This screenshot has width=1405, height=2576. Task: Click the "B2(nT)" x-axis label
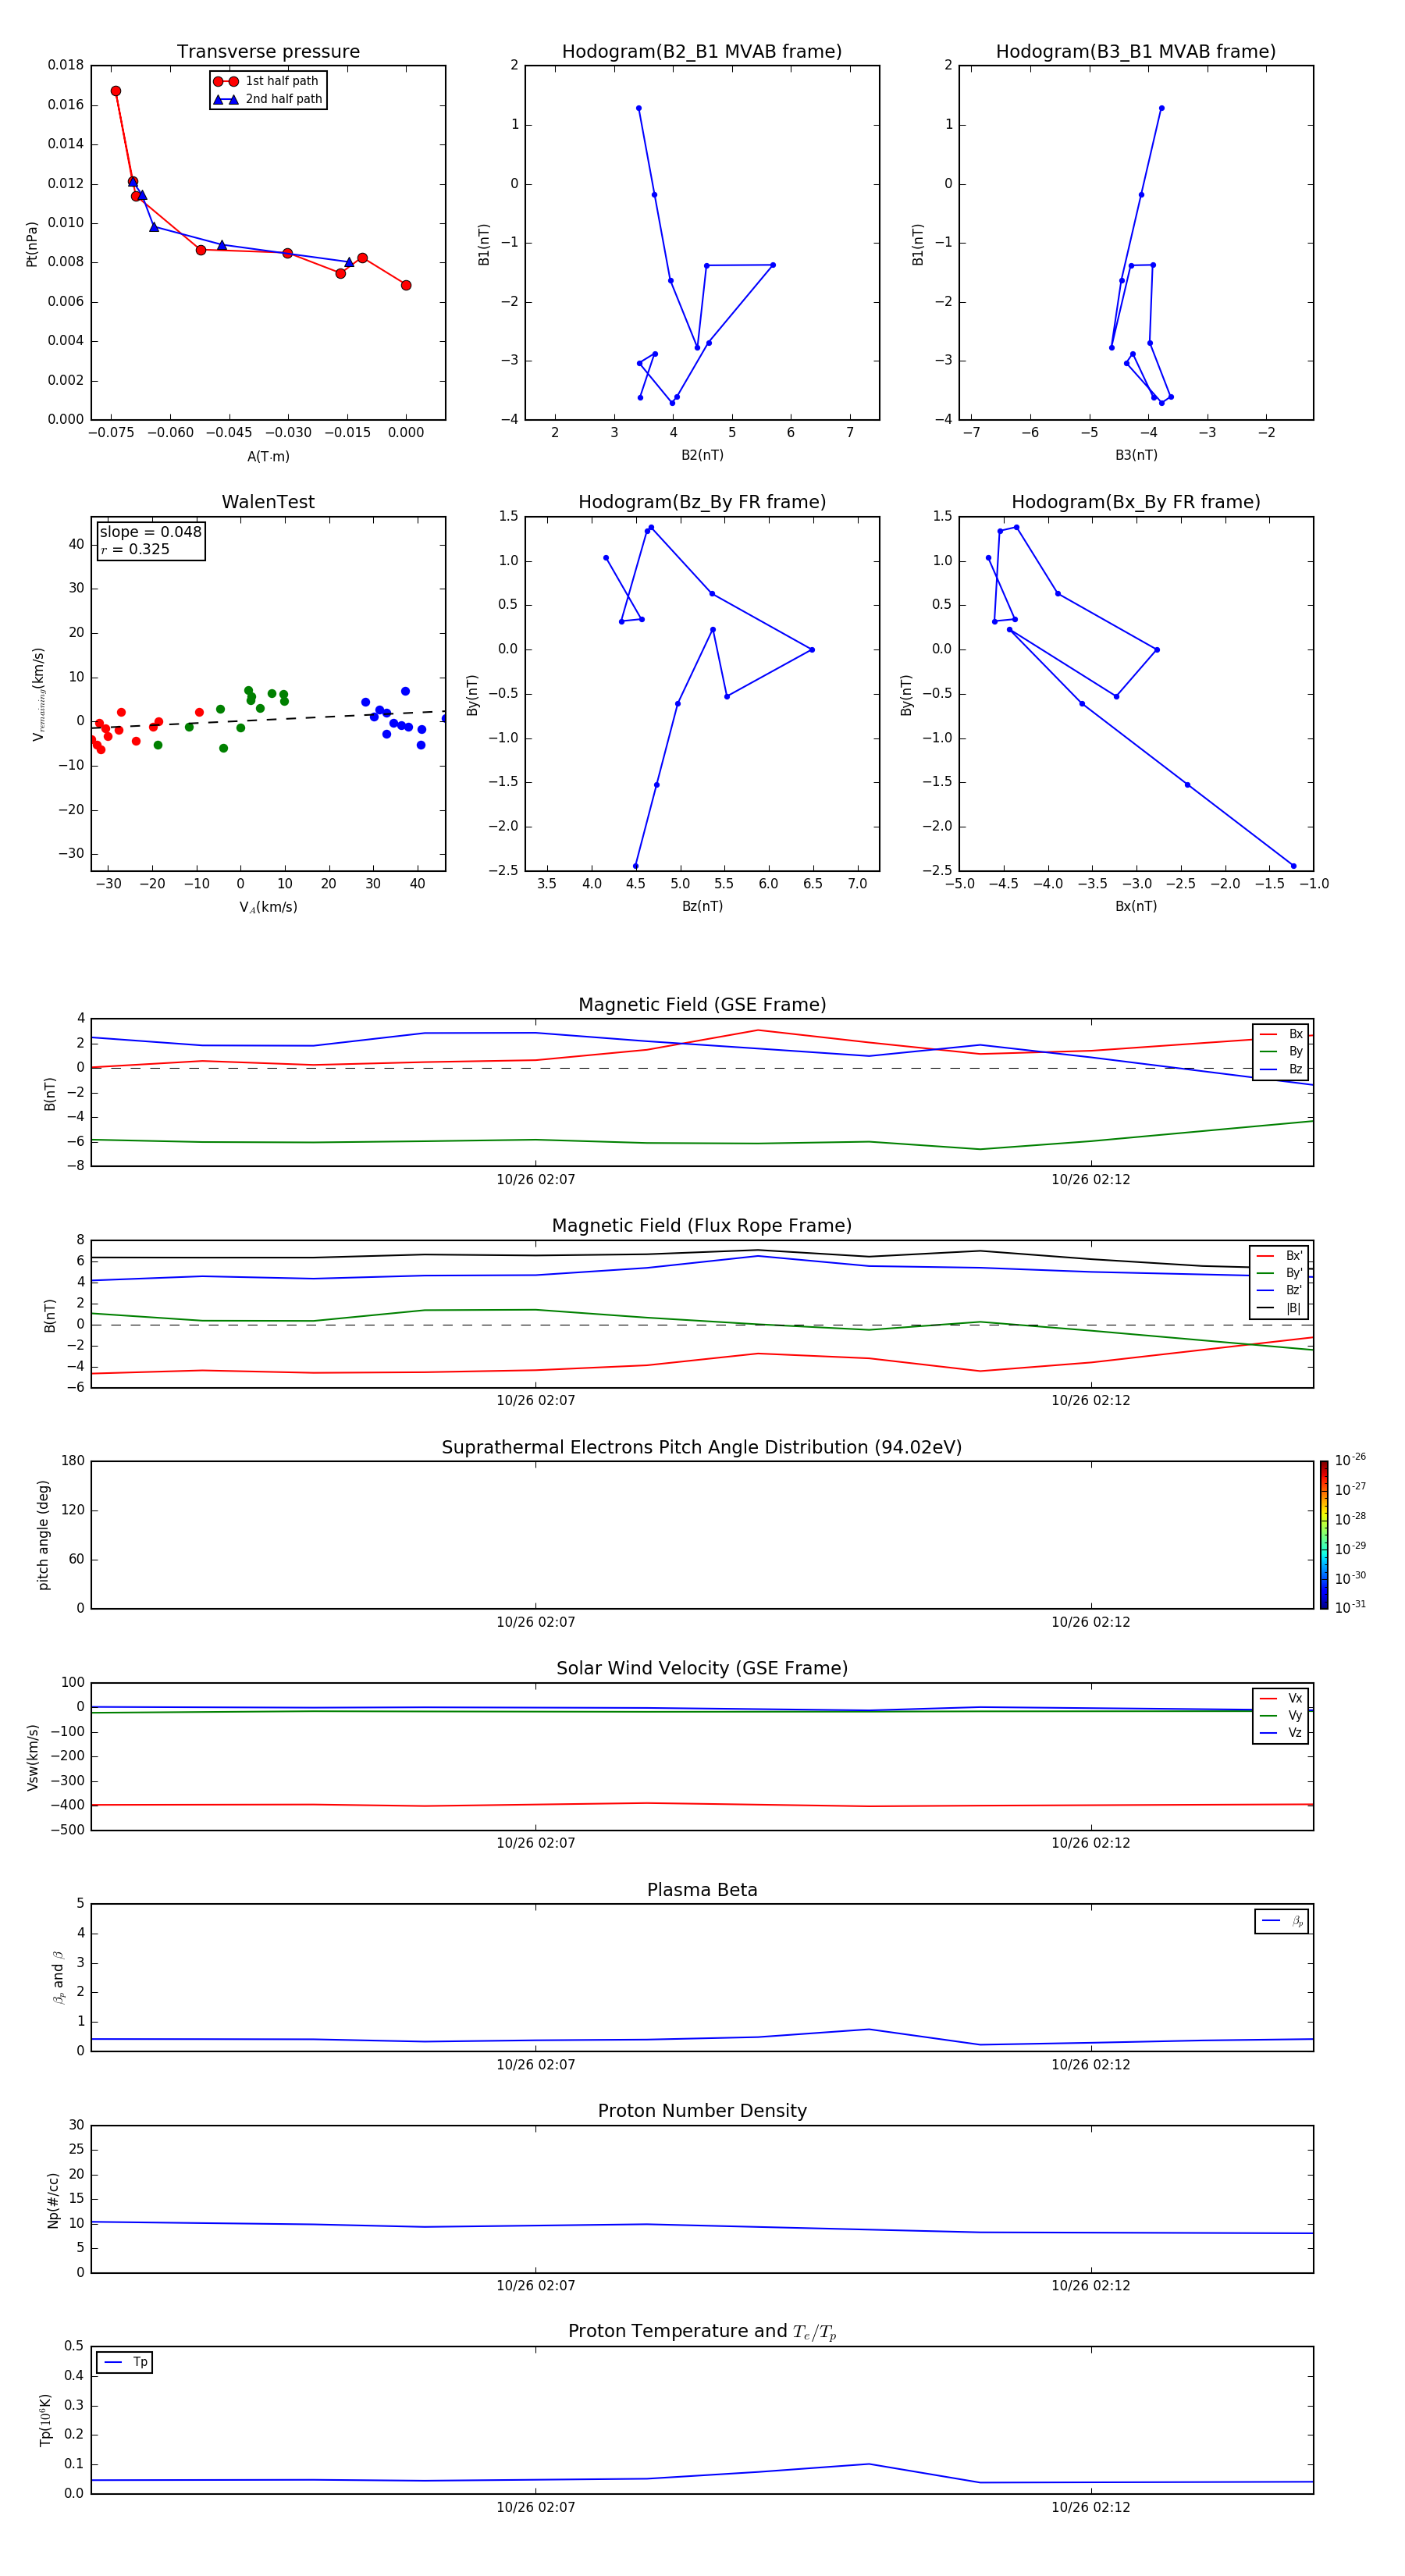(702, 455)
